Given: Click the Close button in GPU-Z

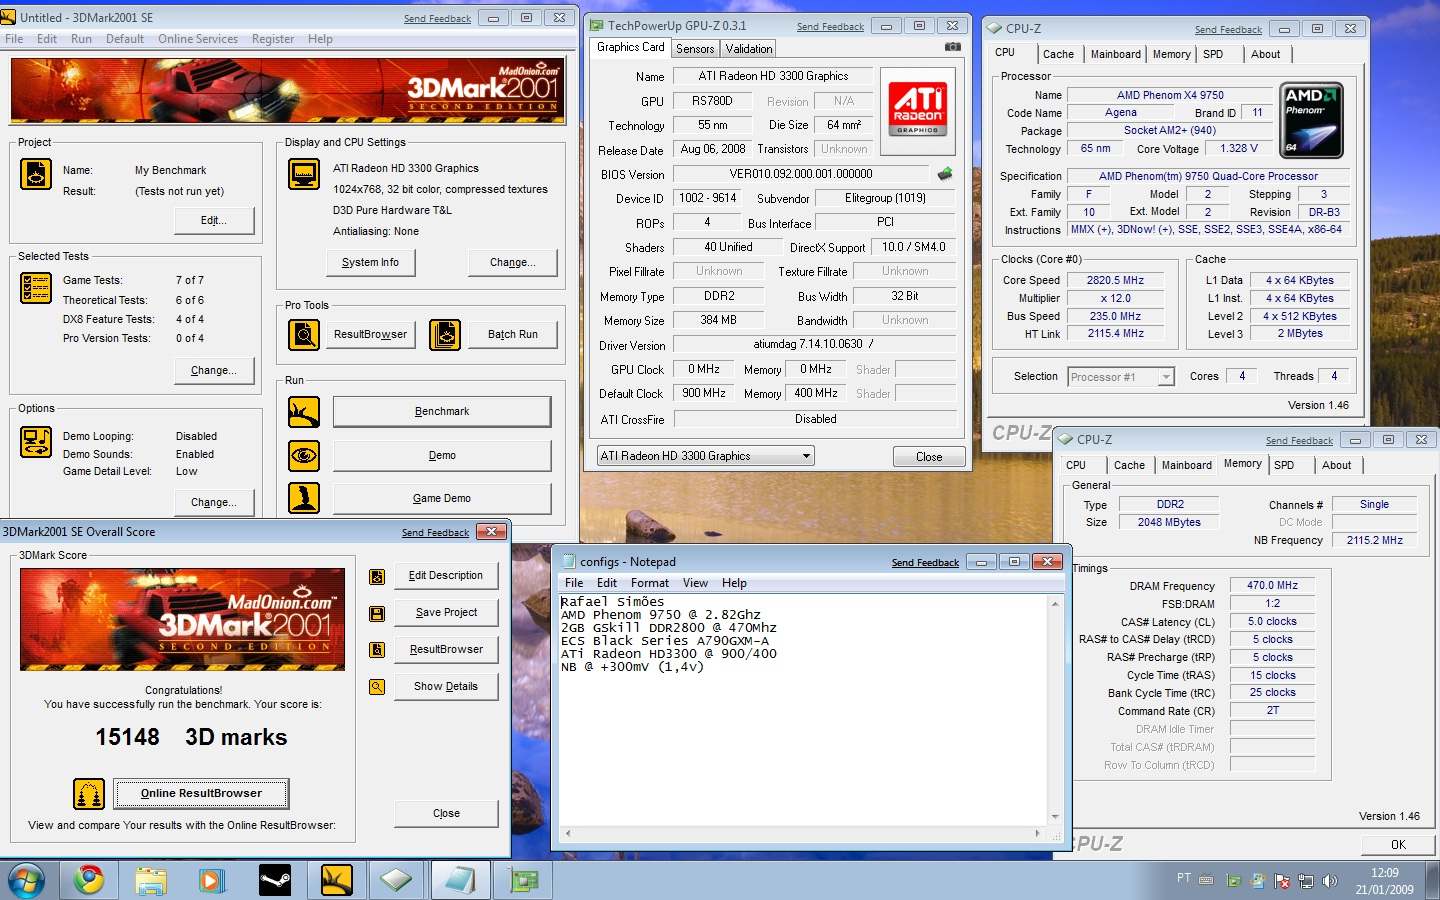Looking at the screenshot, I should 929,457.
